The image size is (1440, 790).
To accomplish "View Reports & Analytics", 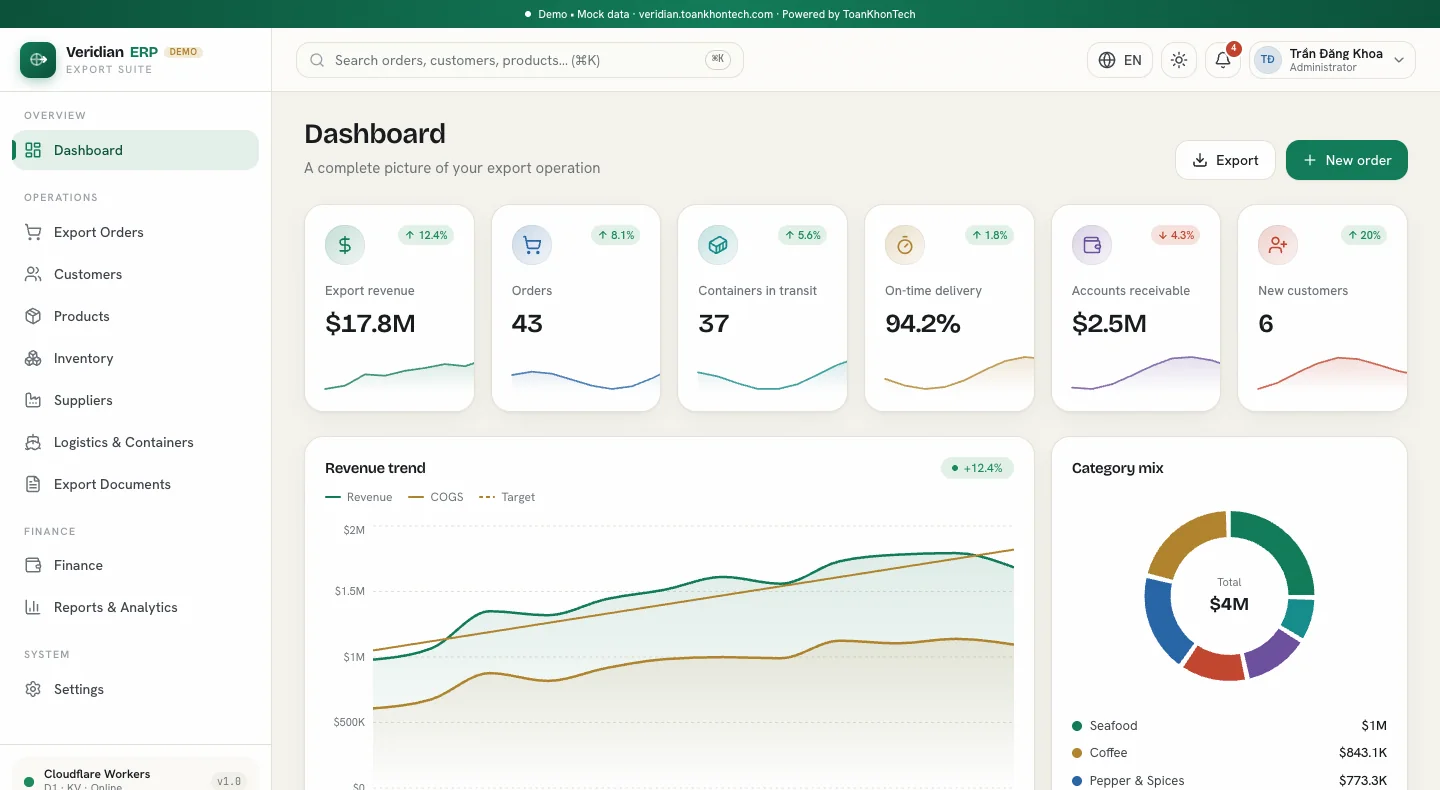I will (135, 607).
